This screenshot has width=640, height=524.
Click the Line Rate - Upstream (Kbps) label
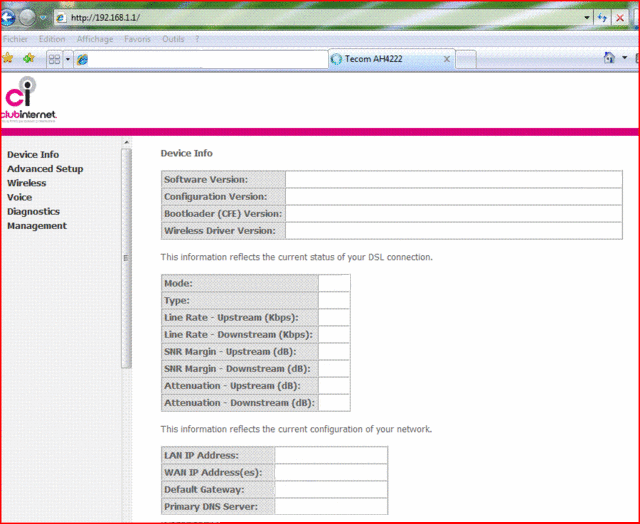231,318
